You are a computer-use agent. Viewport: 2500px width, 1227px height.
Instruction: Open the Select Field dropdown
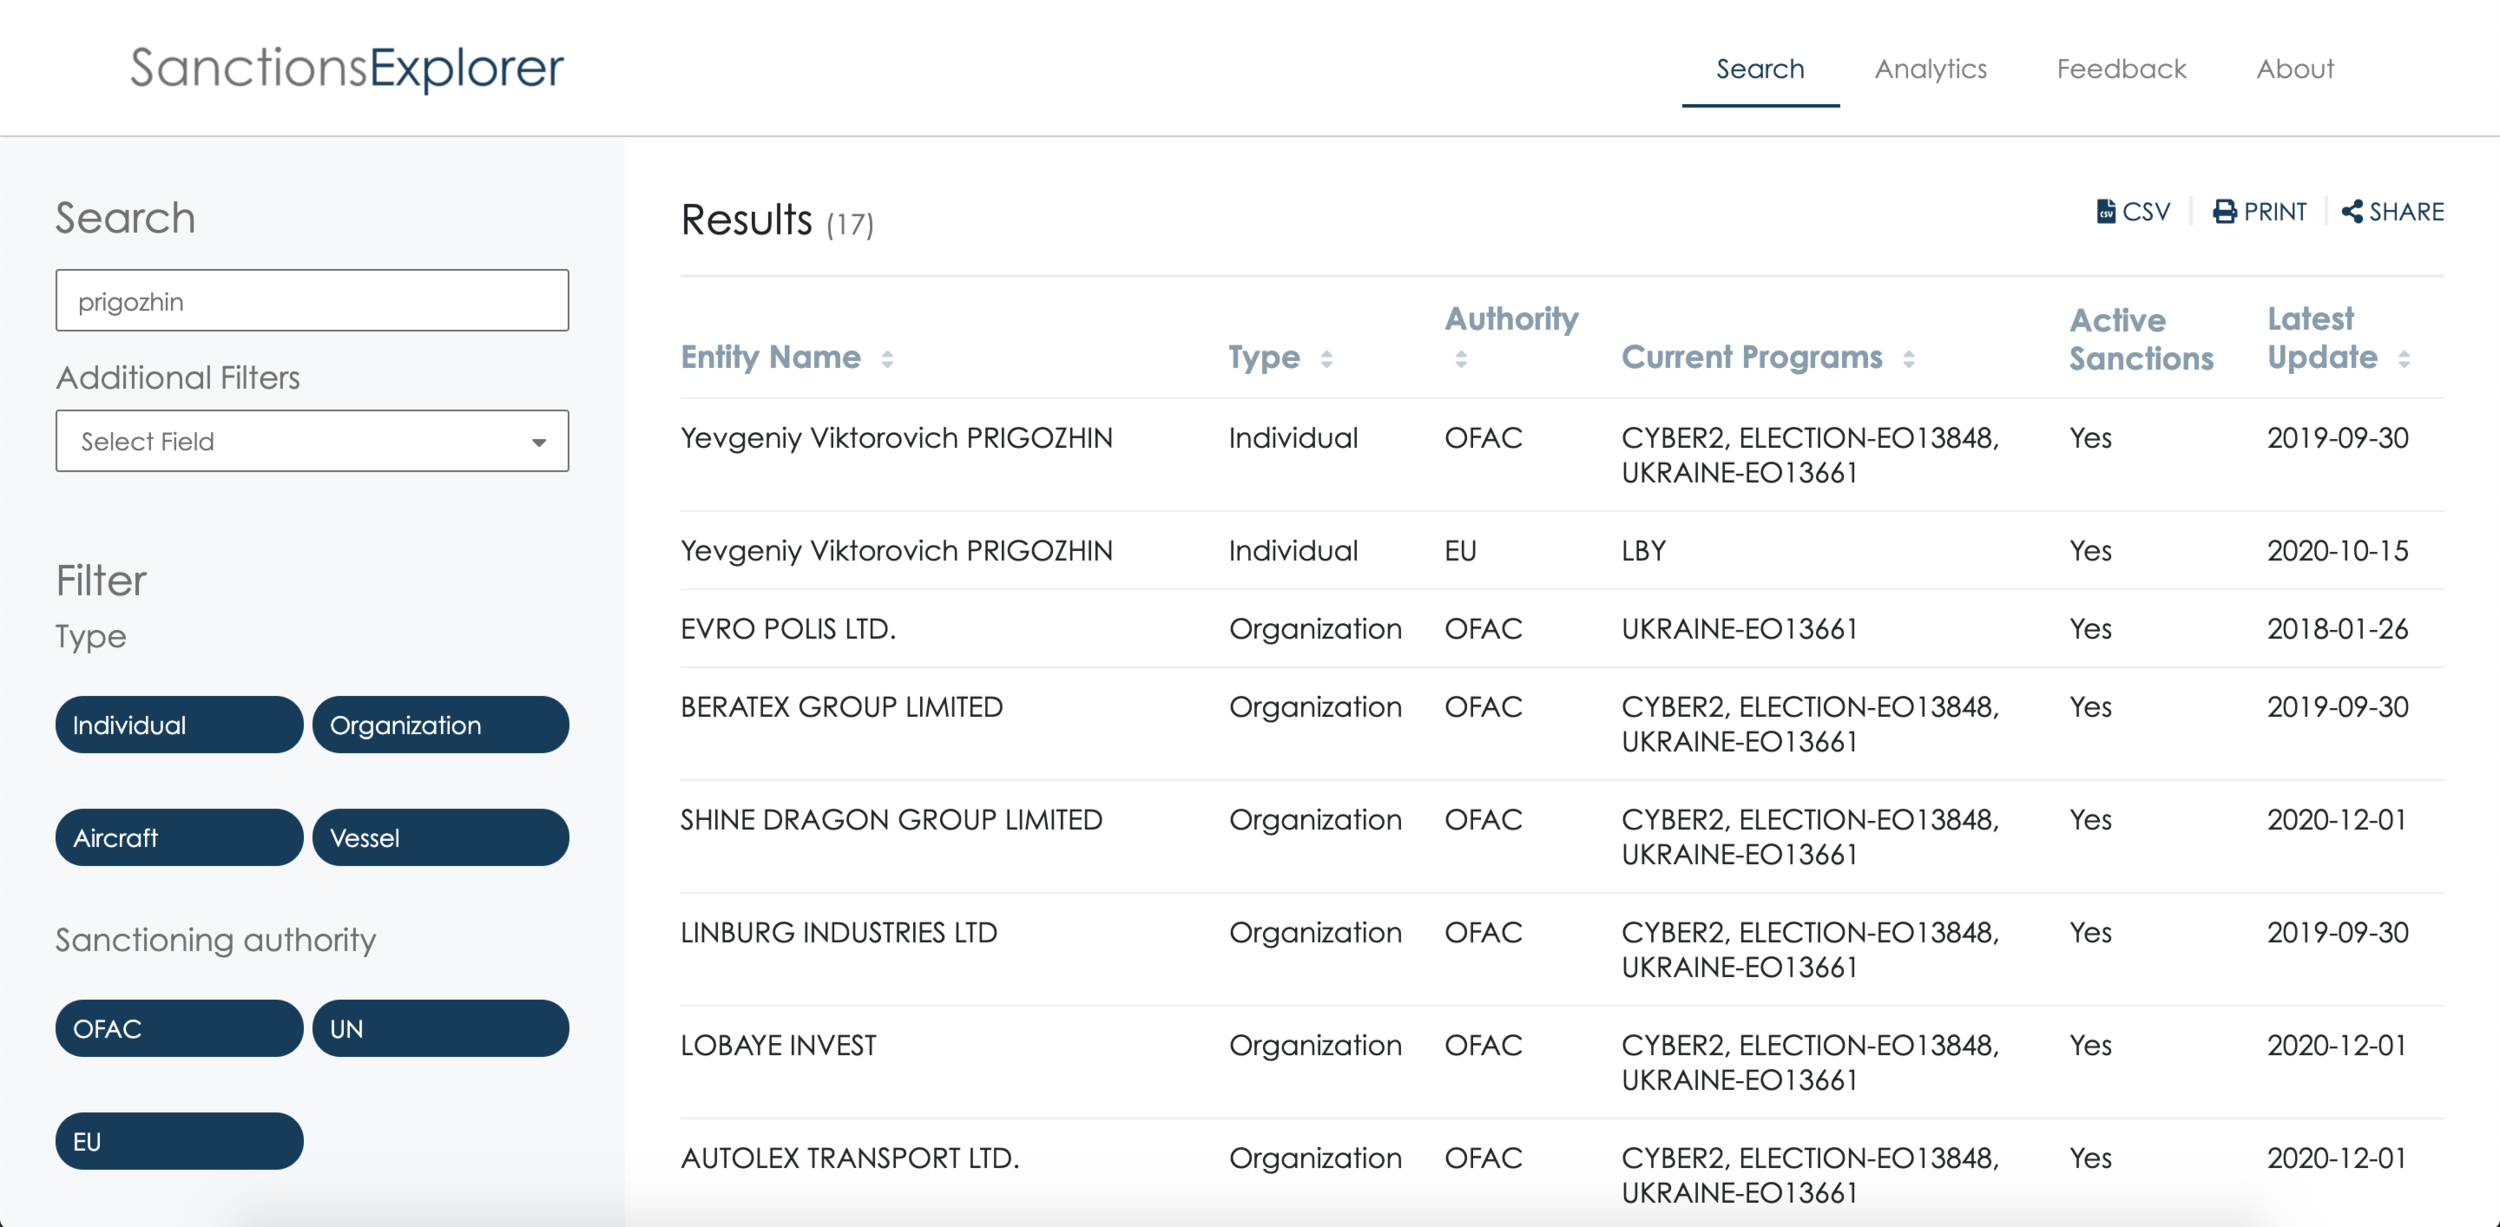coord(312,441)
